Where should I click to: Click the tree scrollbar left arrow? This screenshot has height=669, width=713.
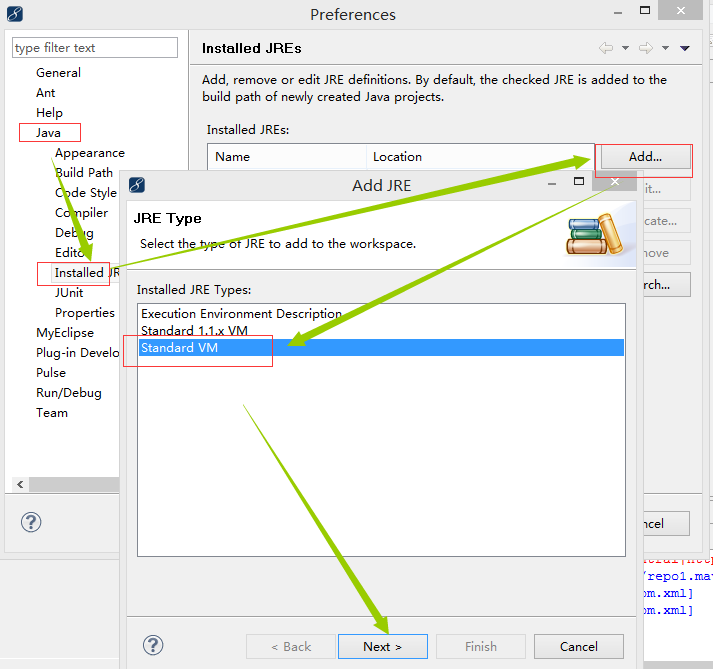(20, 484)
